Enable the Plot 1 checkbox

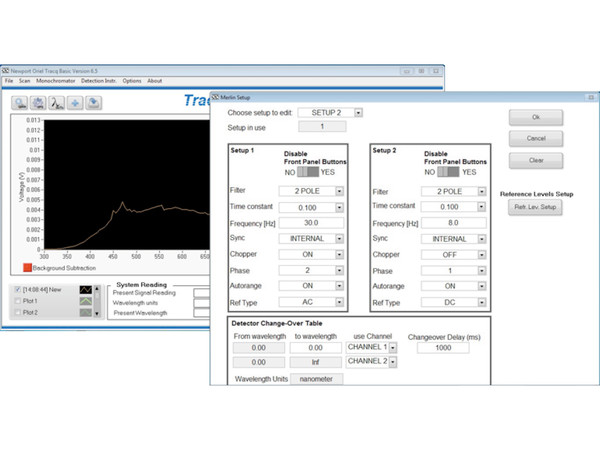click(15, 300)
